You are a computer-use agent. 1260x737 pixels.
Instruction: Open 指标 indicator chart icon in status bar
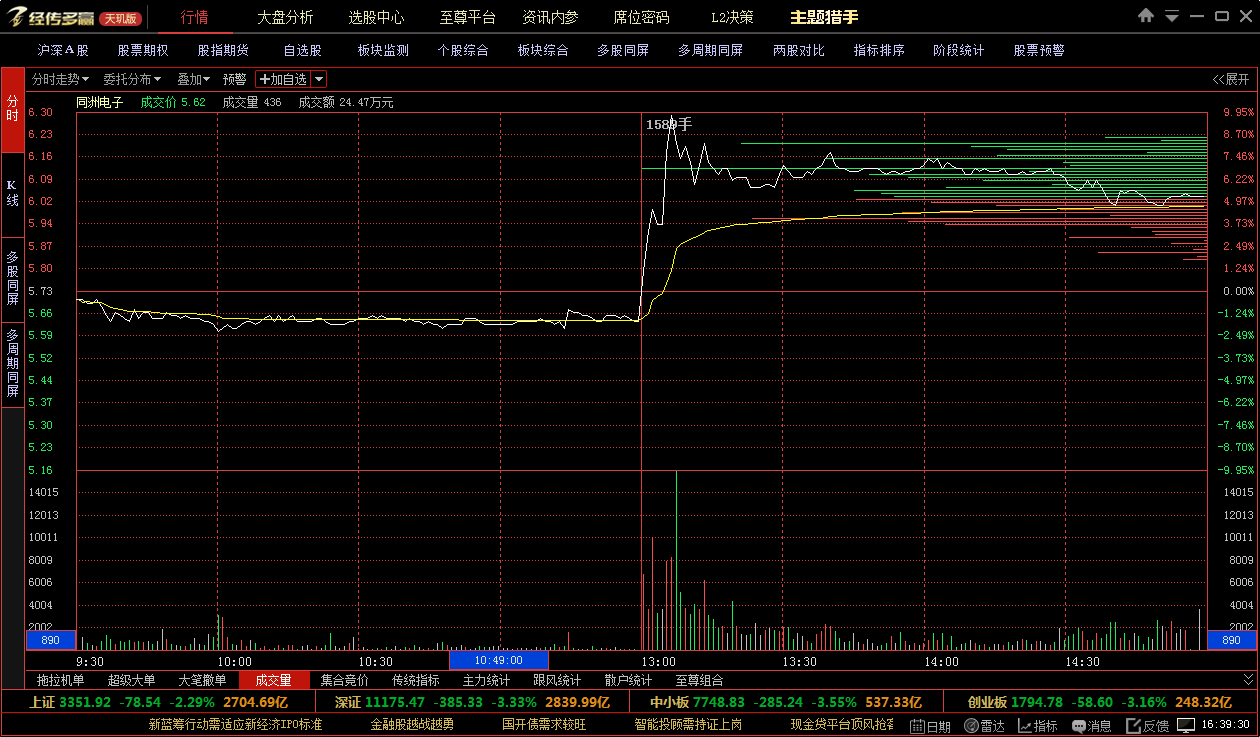point(1037,726)
